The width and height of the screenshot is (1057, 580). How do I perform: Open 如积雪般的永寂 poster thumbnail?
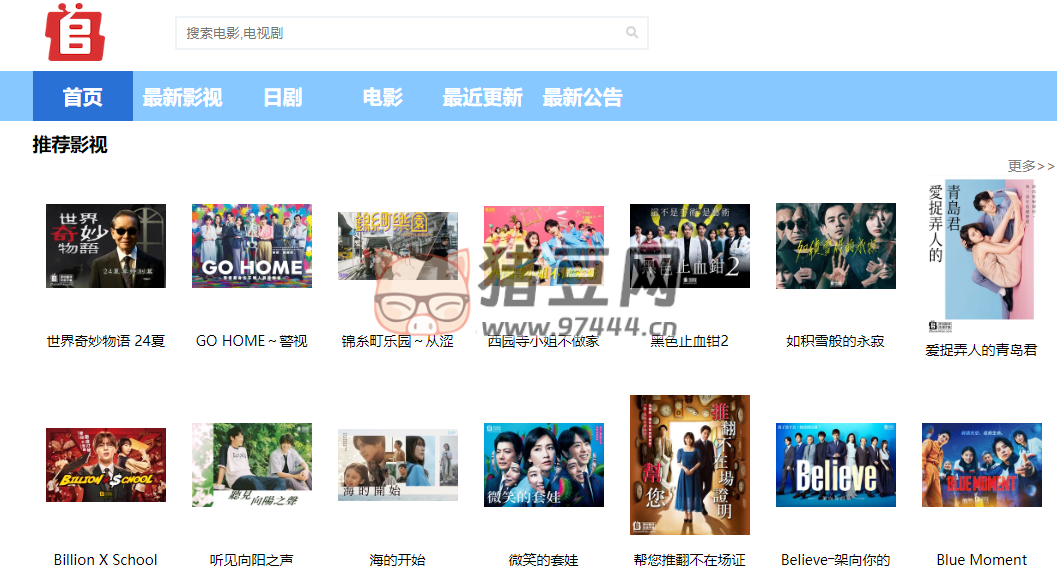[836, 246]
